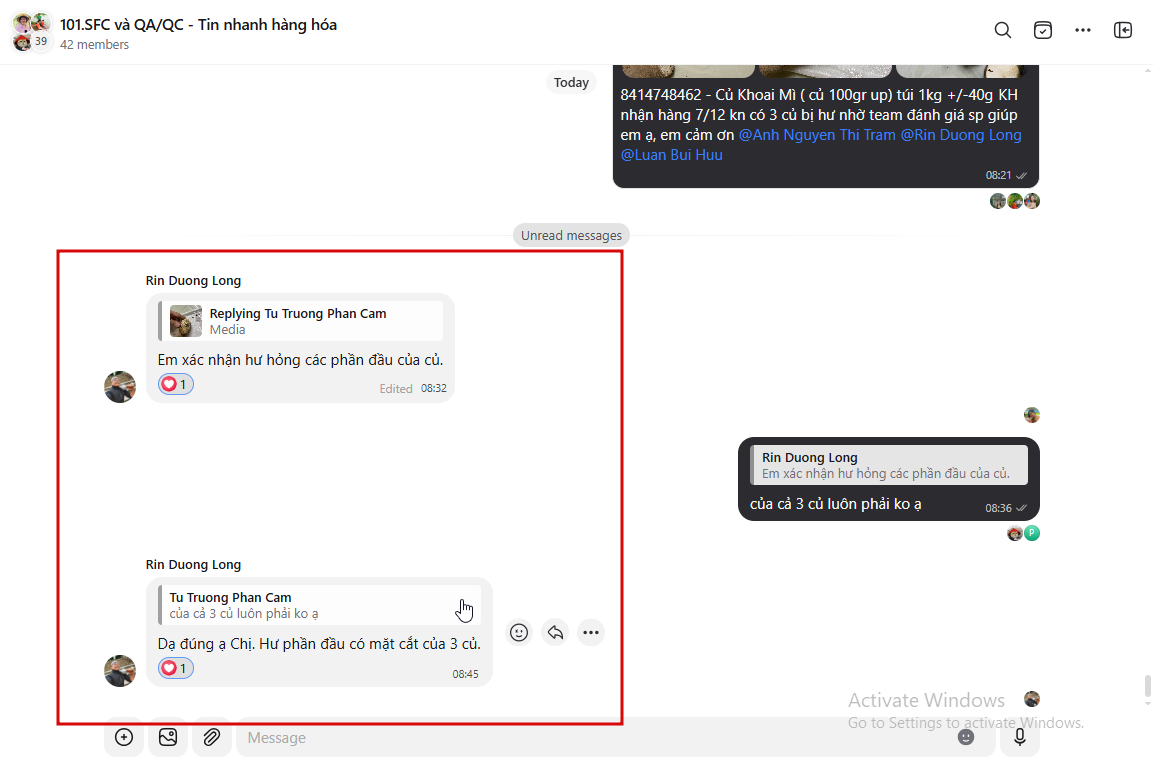
Task: Click the message starting '8414748462 - Củ Khoai Mì'
Action: point(821,125)
